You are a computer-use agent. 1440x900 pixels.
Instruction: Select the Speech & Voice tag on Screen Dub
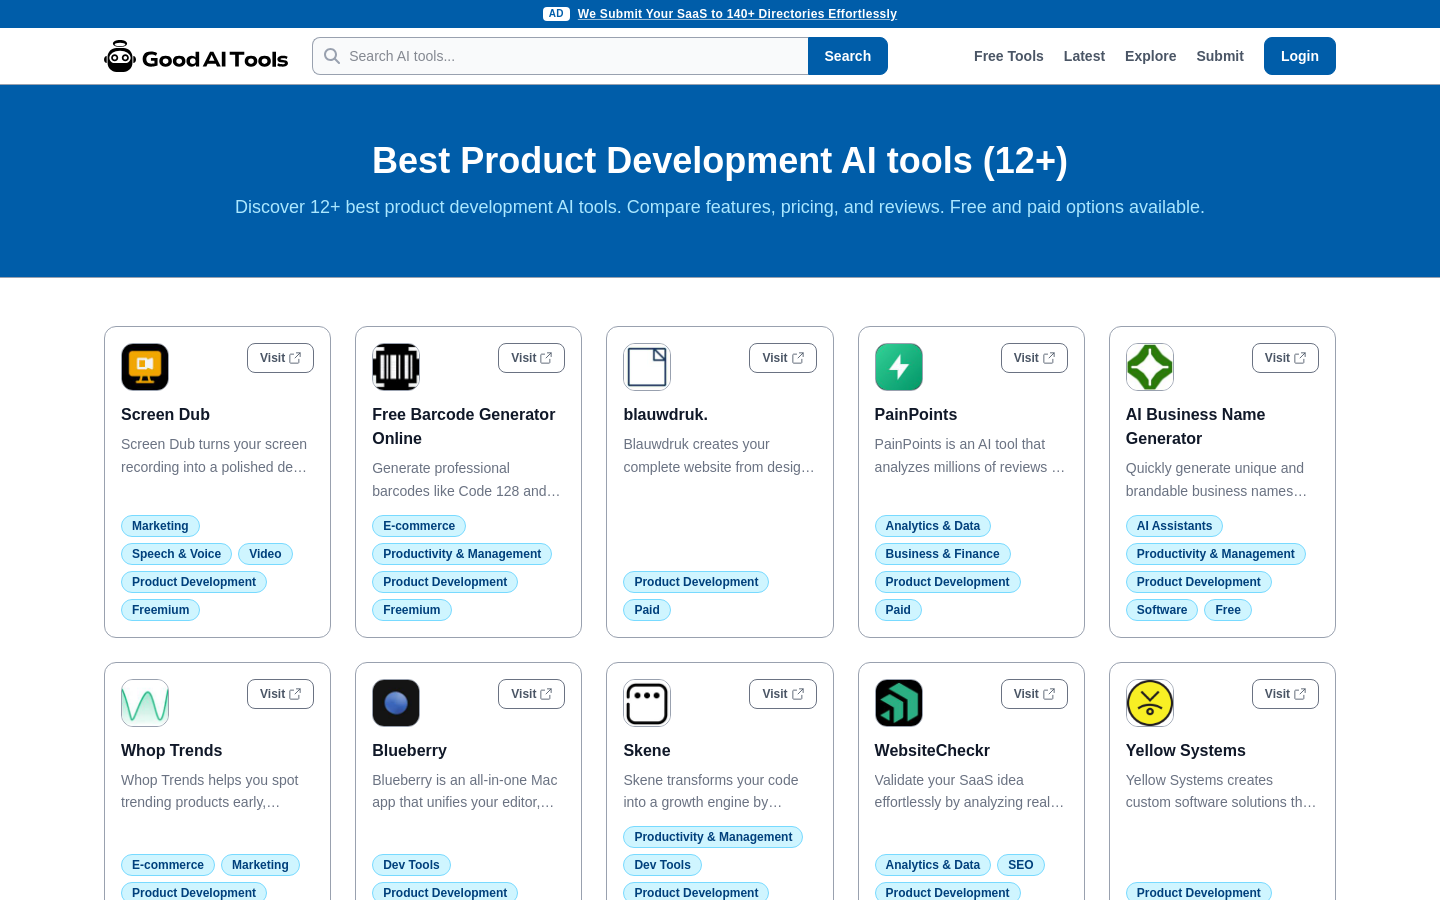[x=176, y=554]
